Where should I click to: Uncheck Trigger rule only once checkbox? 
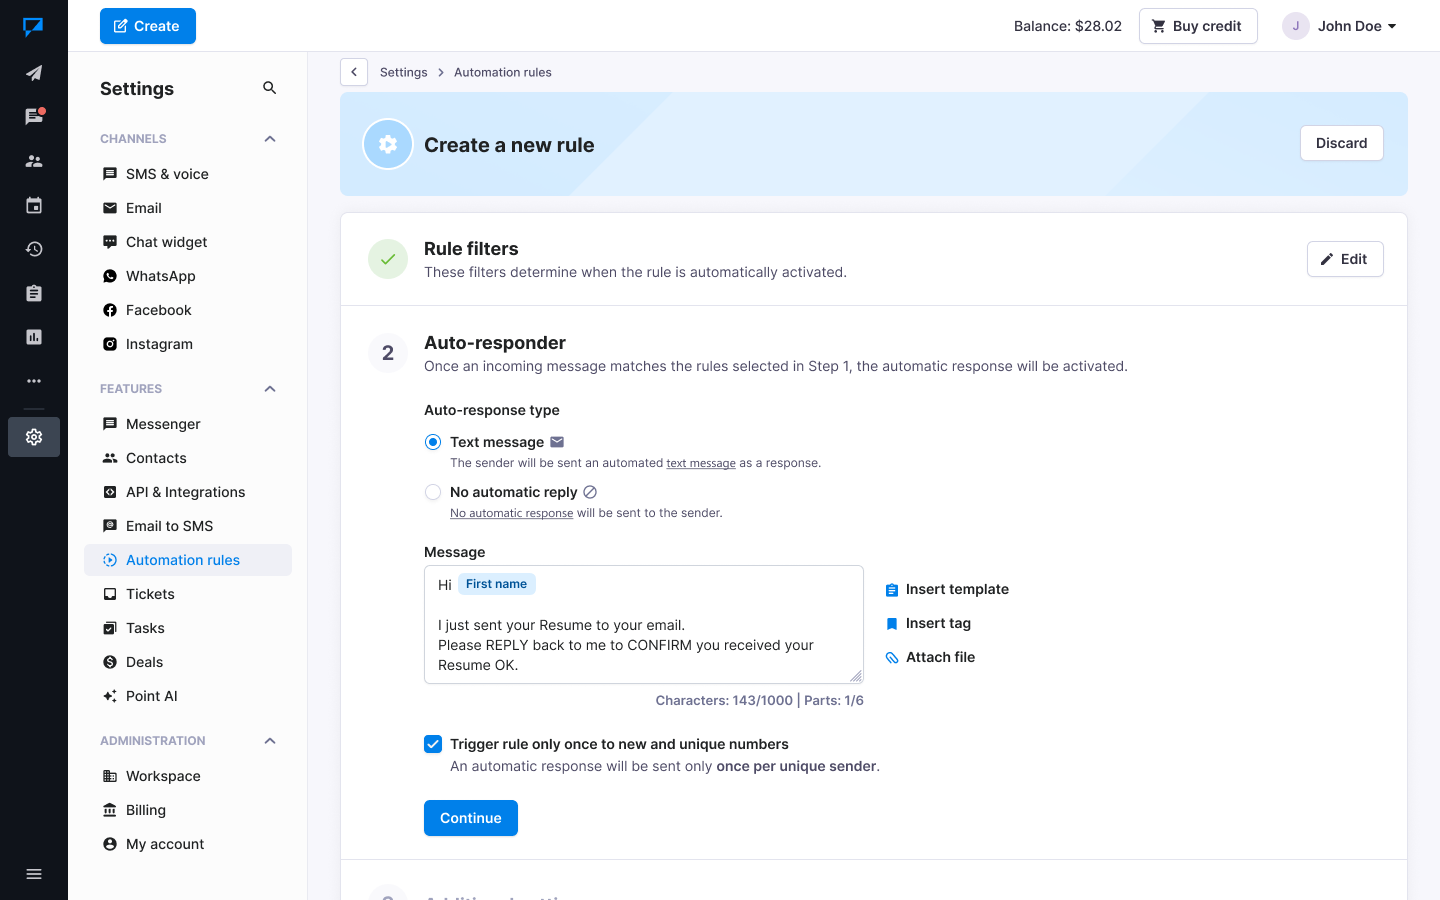tap(433, 744)
